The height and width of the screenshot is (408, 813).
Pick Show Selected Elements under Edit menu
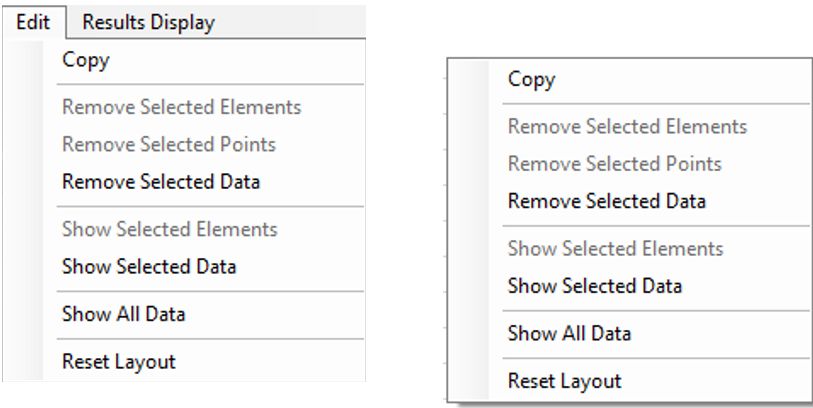210,229
